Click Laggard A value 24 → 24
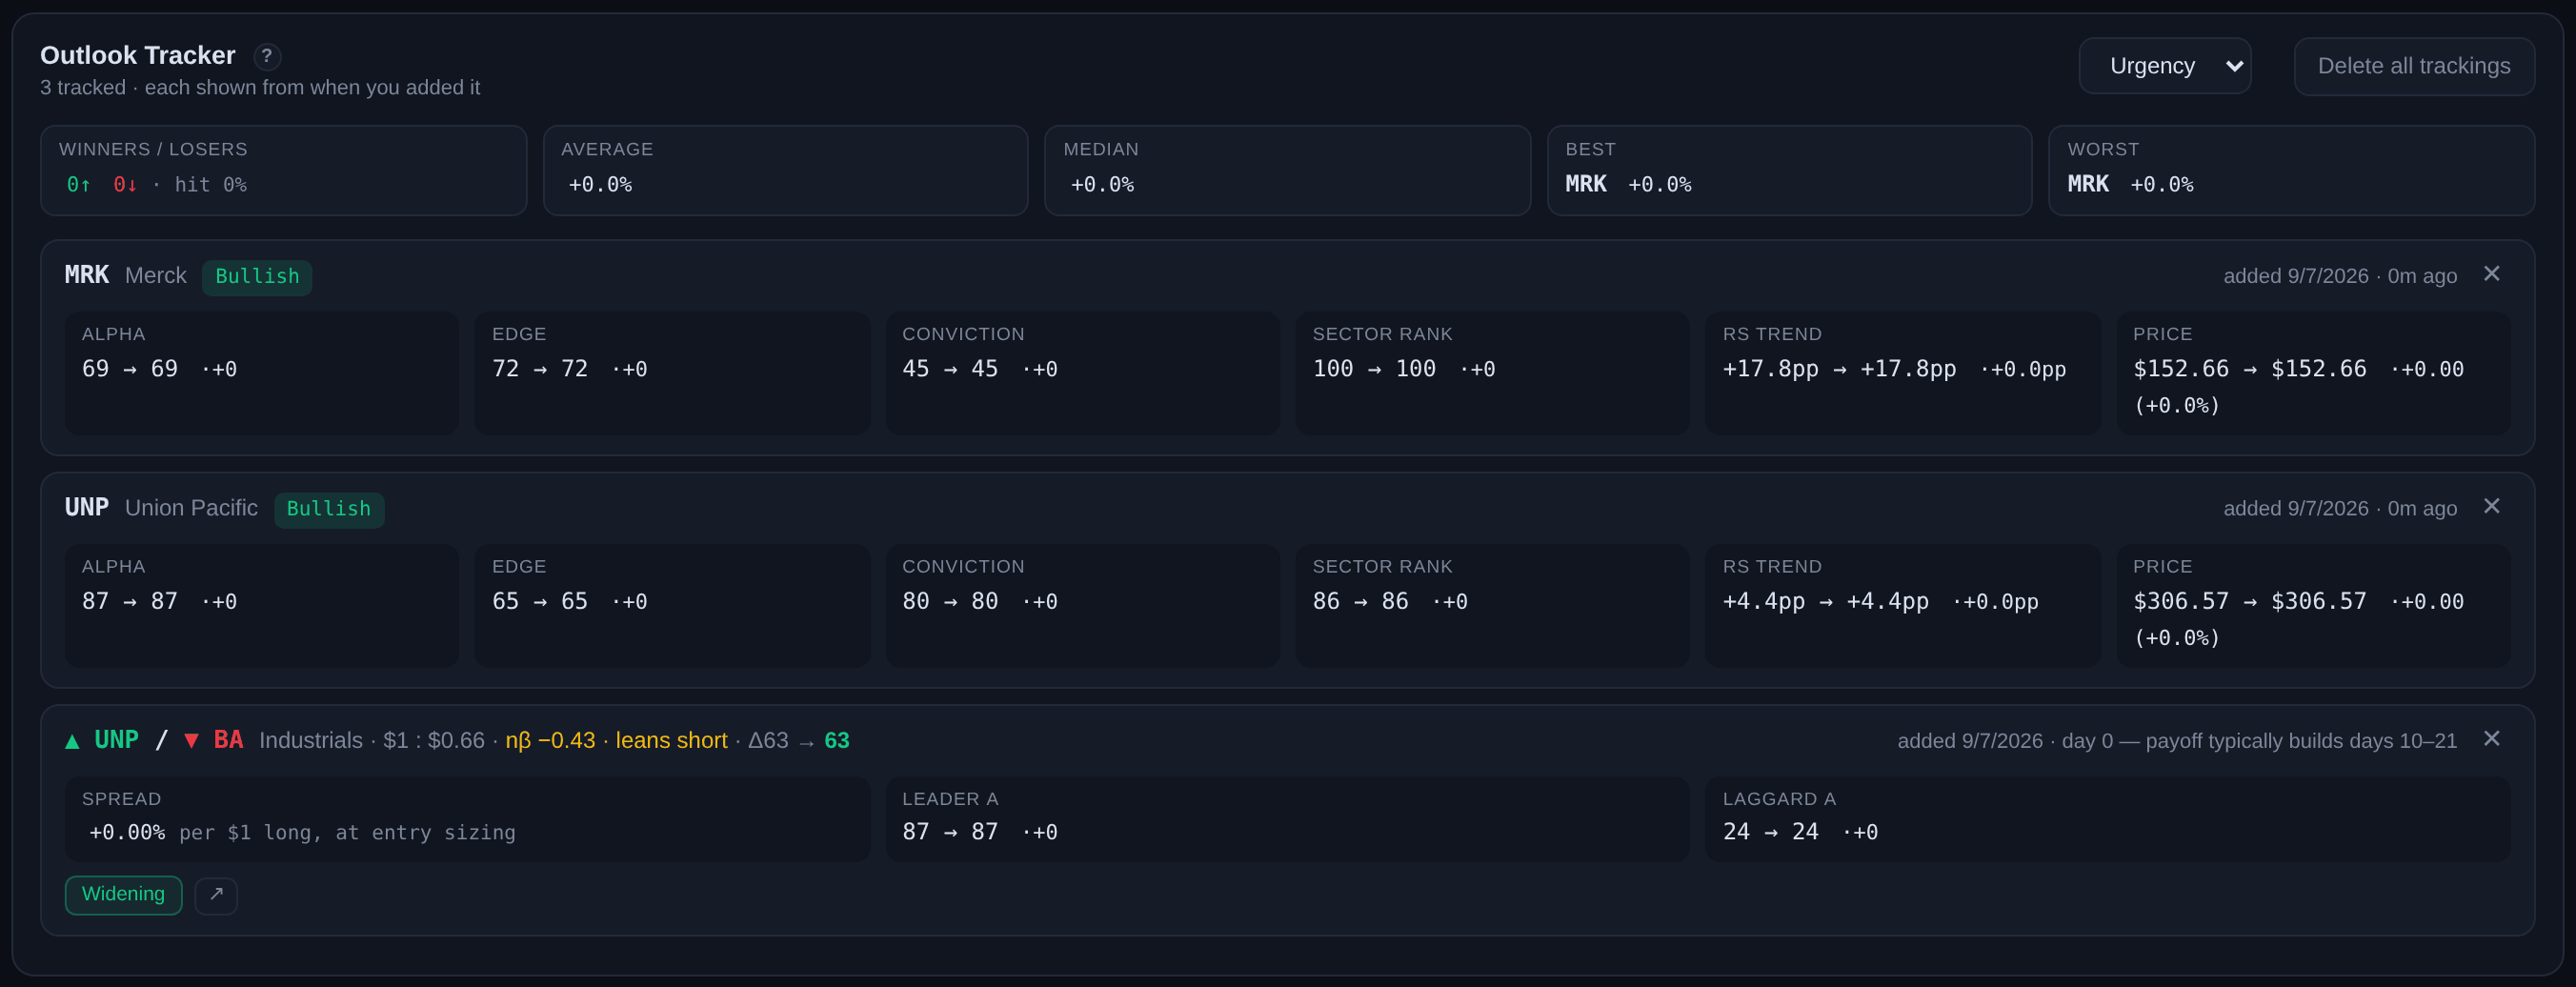 pyautogui.click(x=1771, y=832)
